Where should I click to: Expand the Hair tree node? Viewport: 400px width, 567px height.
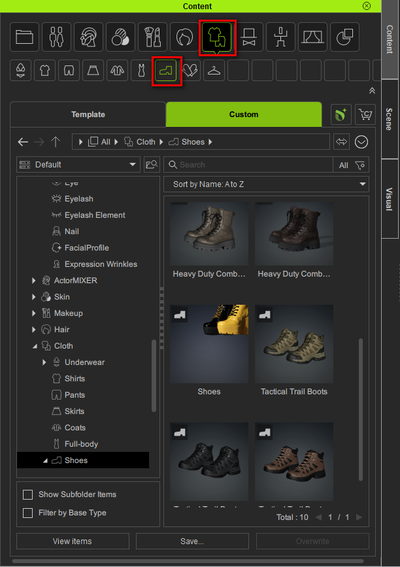(x=33, y=329)
